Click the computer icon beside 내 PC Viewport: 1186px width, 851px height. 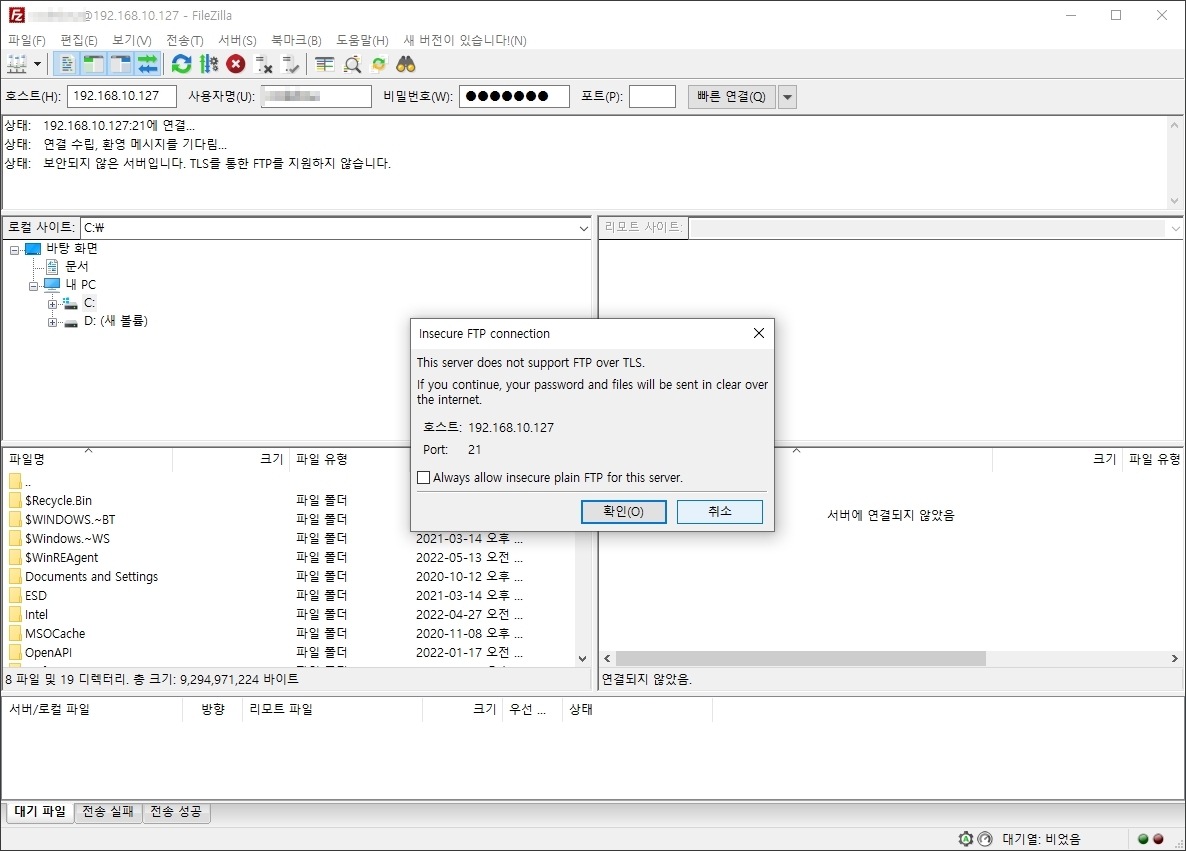click(x=51, y=284)
